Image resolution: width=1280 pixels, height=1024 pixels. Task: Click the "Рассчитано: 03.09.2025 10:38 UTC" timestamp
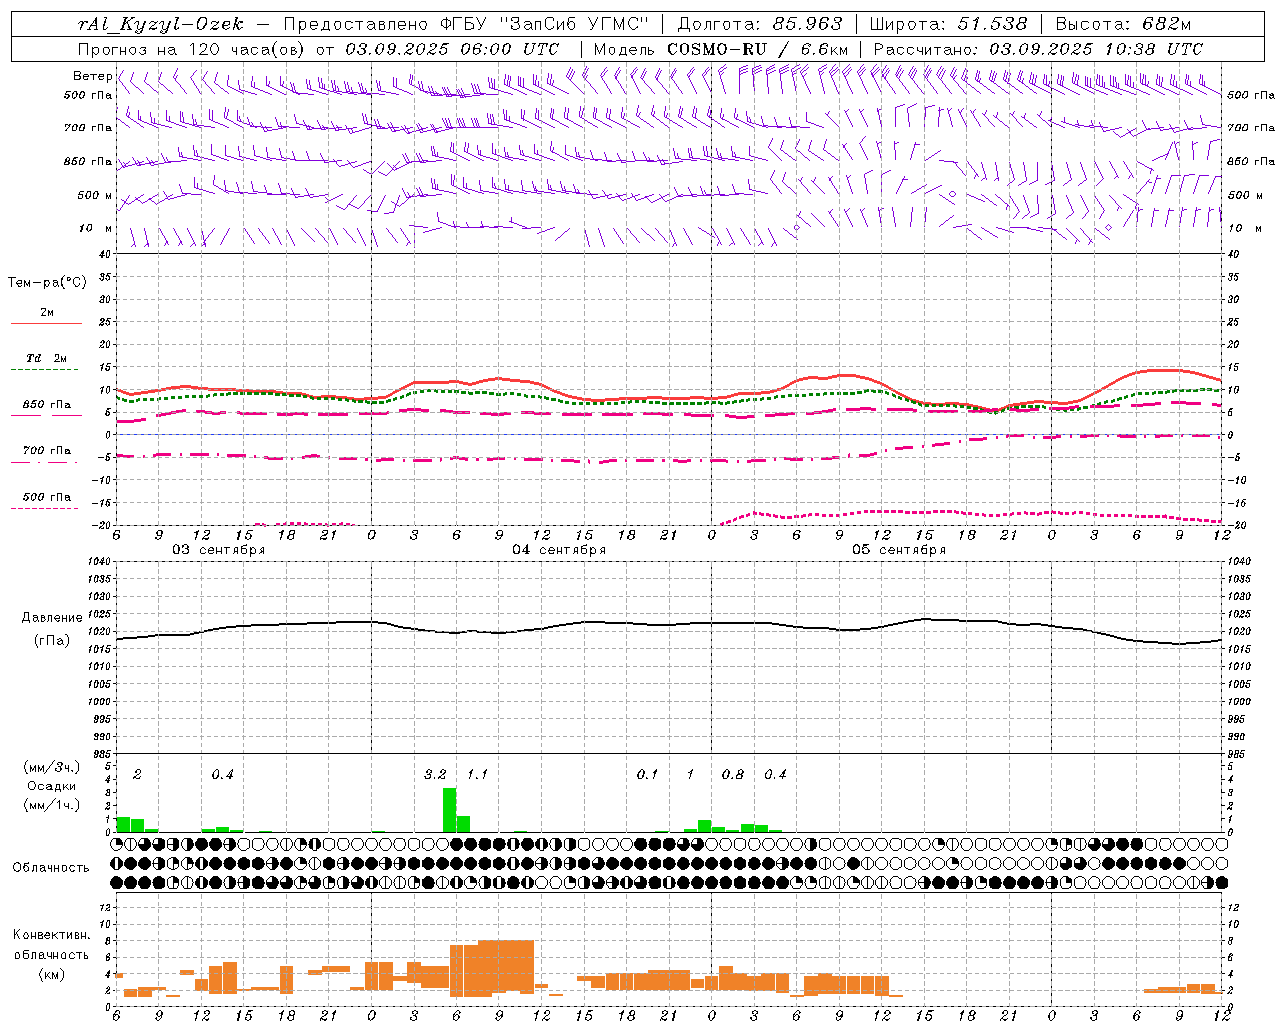[x=1038, y=49]
